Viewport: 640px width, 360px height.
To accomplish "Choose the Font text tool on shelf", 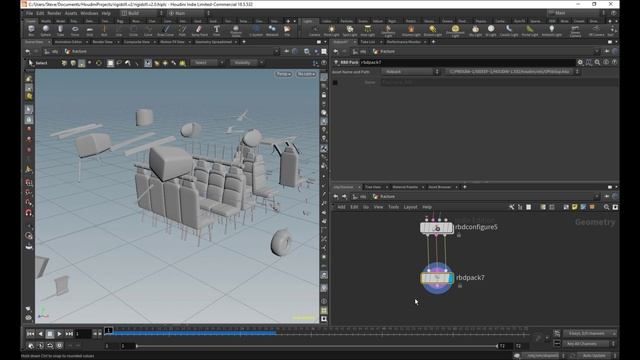I will point(216,30).
